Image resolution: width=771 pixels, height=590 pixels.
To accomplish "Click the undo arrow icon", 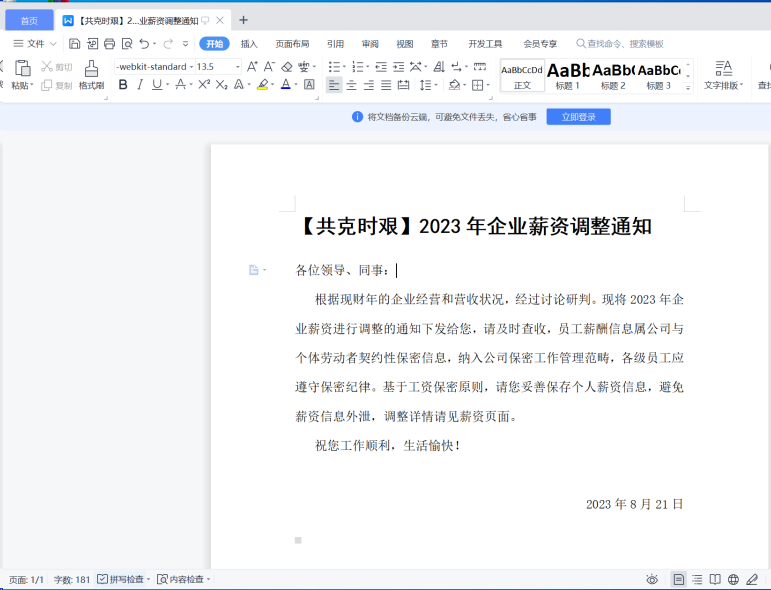I will click(x=144, y=44).
